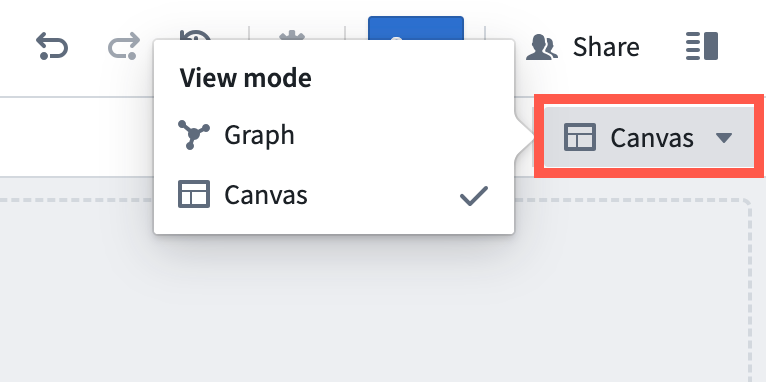Viewport: 766px width, 382px height.
Task: Select Graph view mode
Action: coord(334,134)
